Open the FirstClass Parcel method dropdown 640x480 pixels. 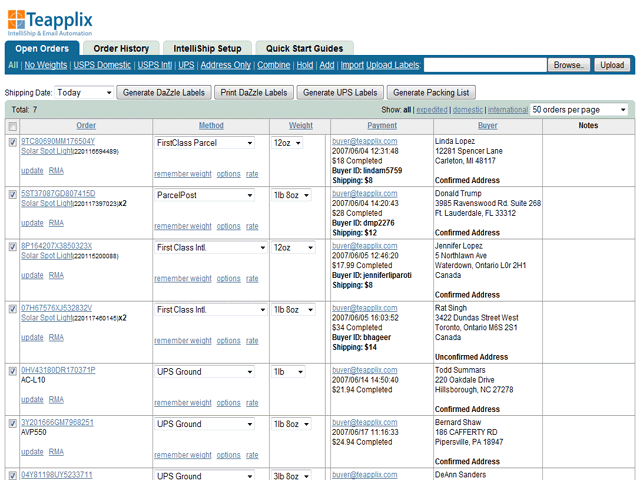coord(205,143)
